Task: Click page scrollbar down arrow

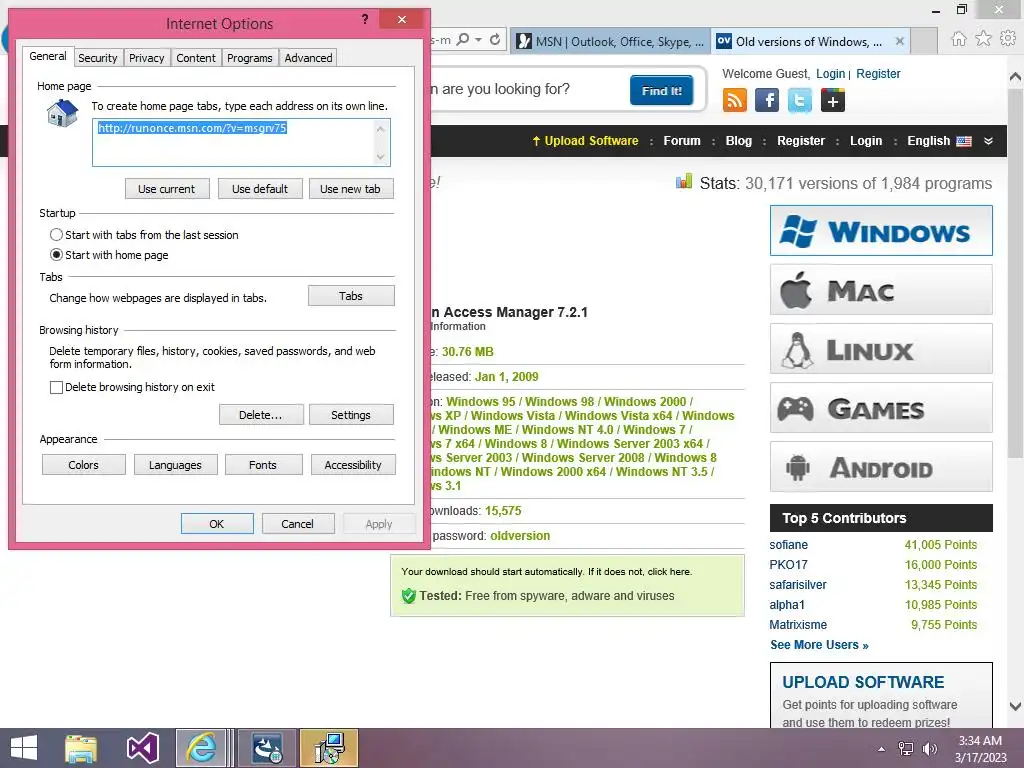Action: pyautogui.click(x=1016, y=706)
